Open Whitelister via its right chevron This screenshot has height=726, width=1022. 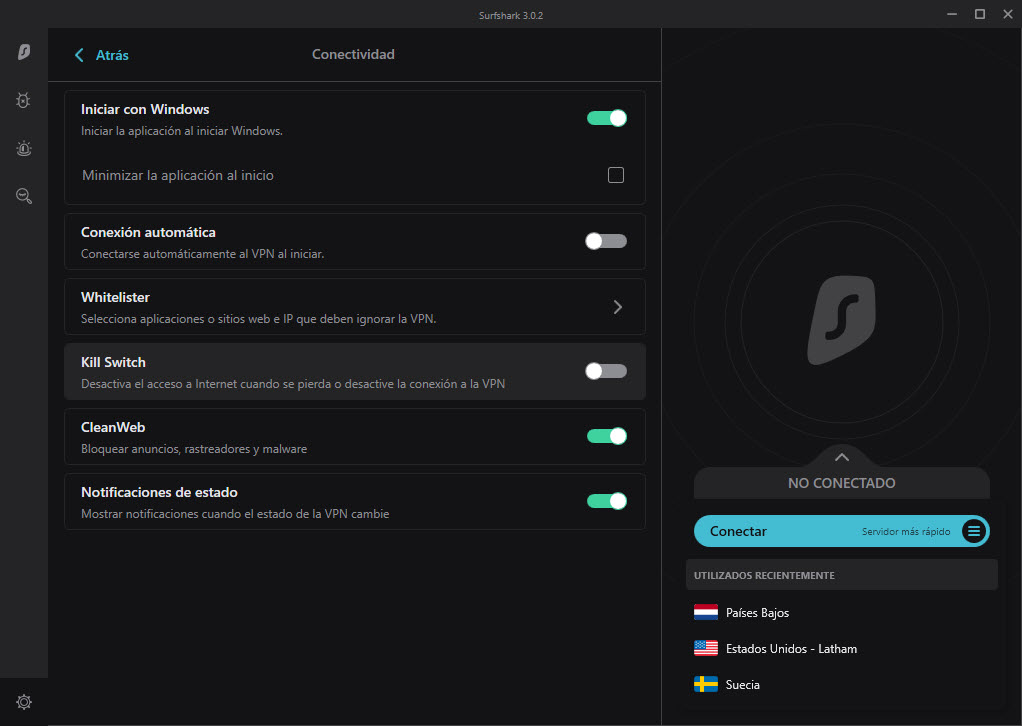(618, 307)
